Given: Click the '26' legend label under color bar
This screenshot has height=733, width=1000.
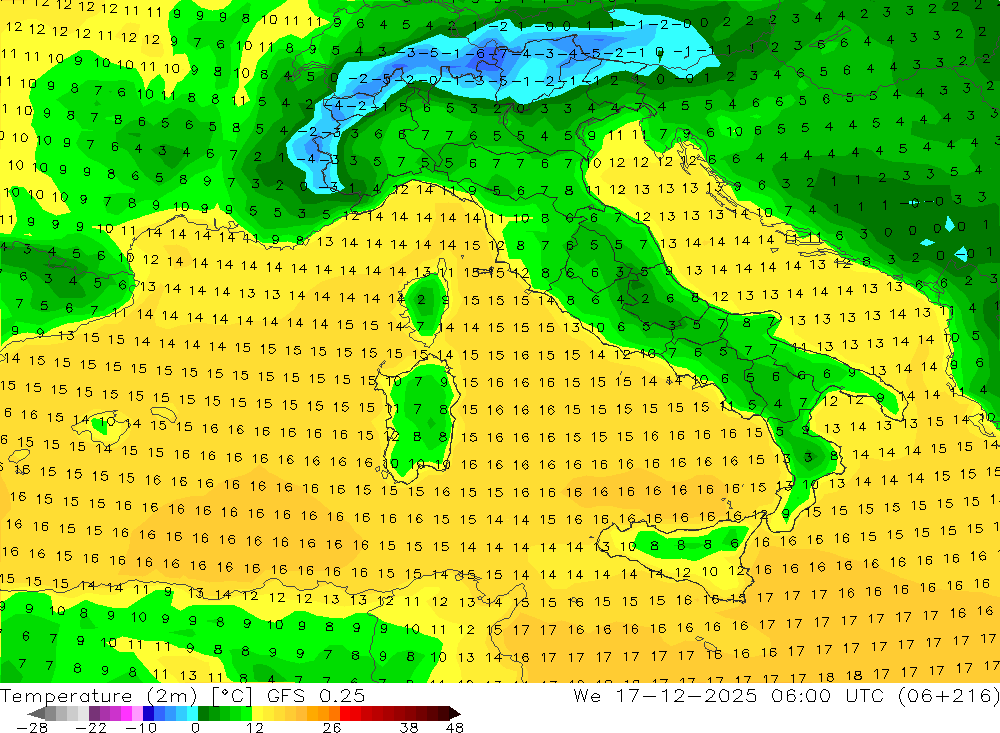Looking at the screenshot, I should [x=331, y=727].
